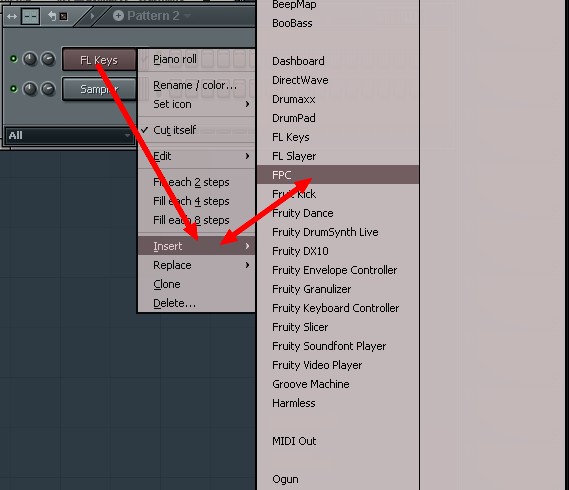The image size is (569, 490).
Task: Select Fill each 8 steps
Action: (196, 220)
